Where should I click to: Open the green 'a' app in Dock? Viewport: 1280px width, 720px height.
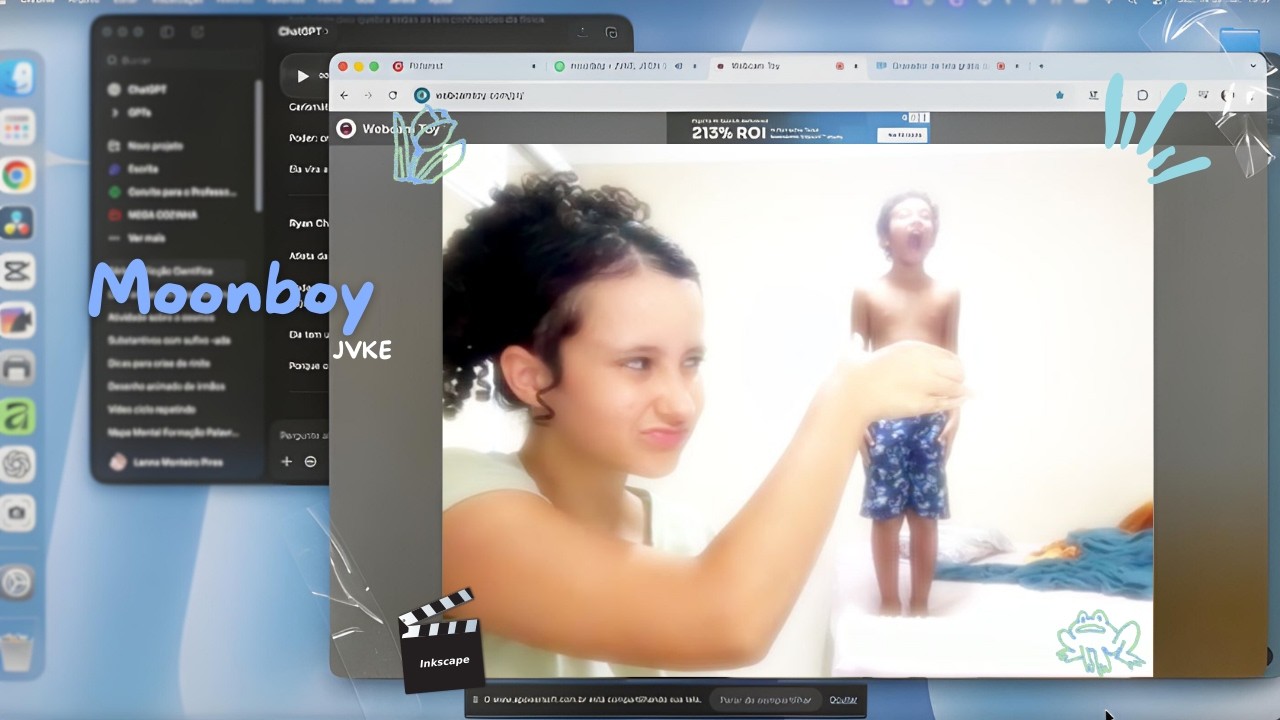18,417
